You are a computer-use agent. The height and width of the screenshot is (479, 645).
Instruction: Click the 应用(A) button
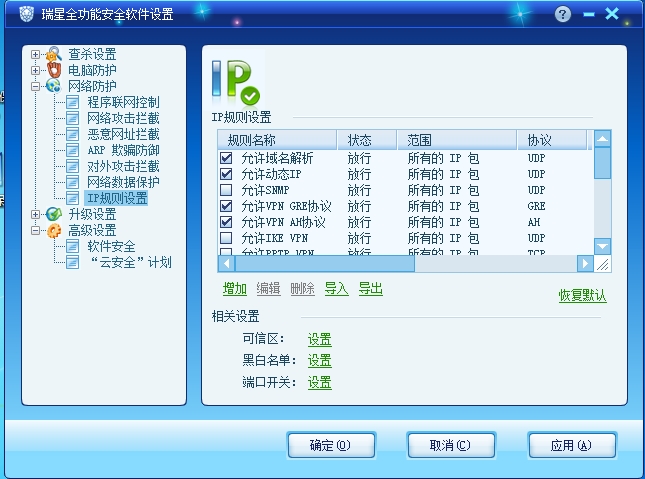point(572,445)
